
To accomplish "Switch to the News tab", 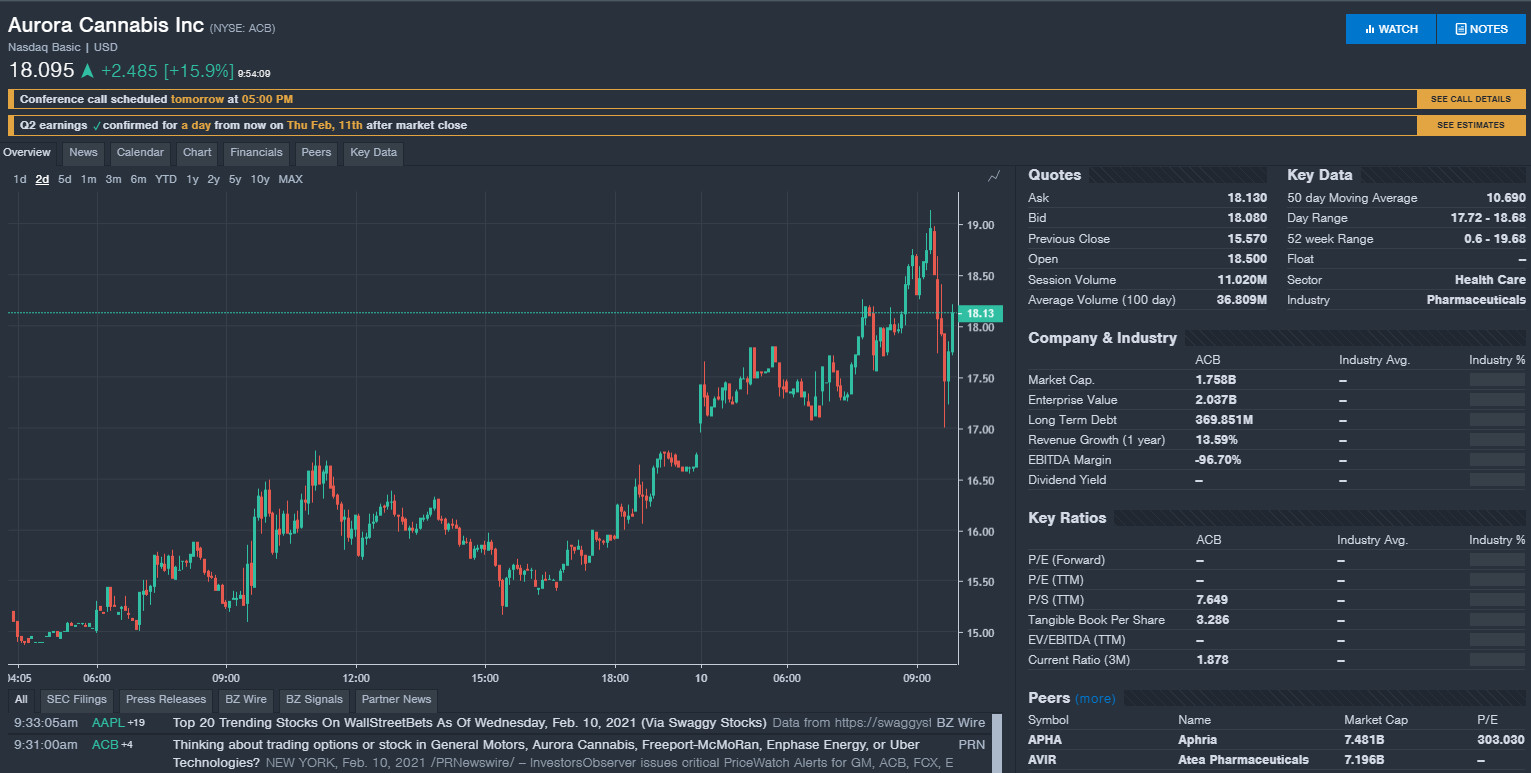I will 83,153.
